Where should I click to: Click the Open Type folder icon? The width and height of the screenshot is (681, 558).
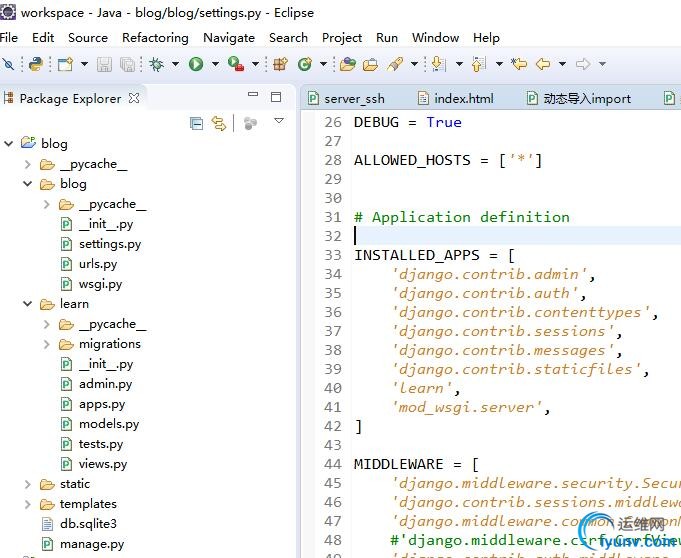(347, 64)
